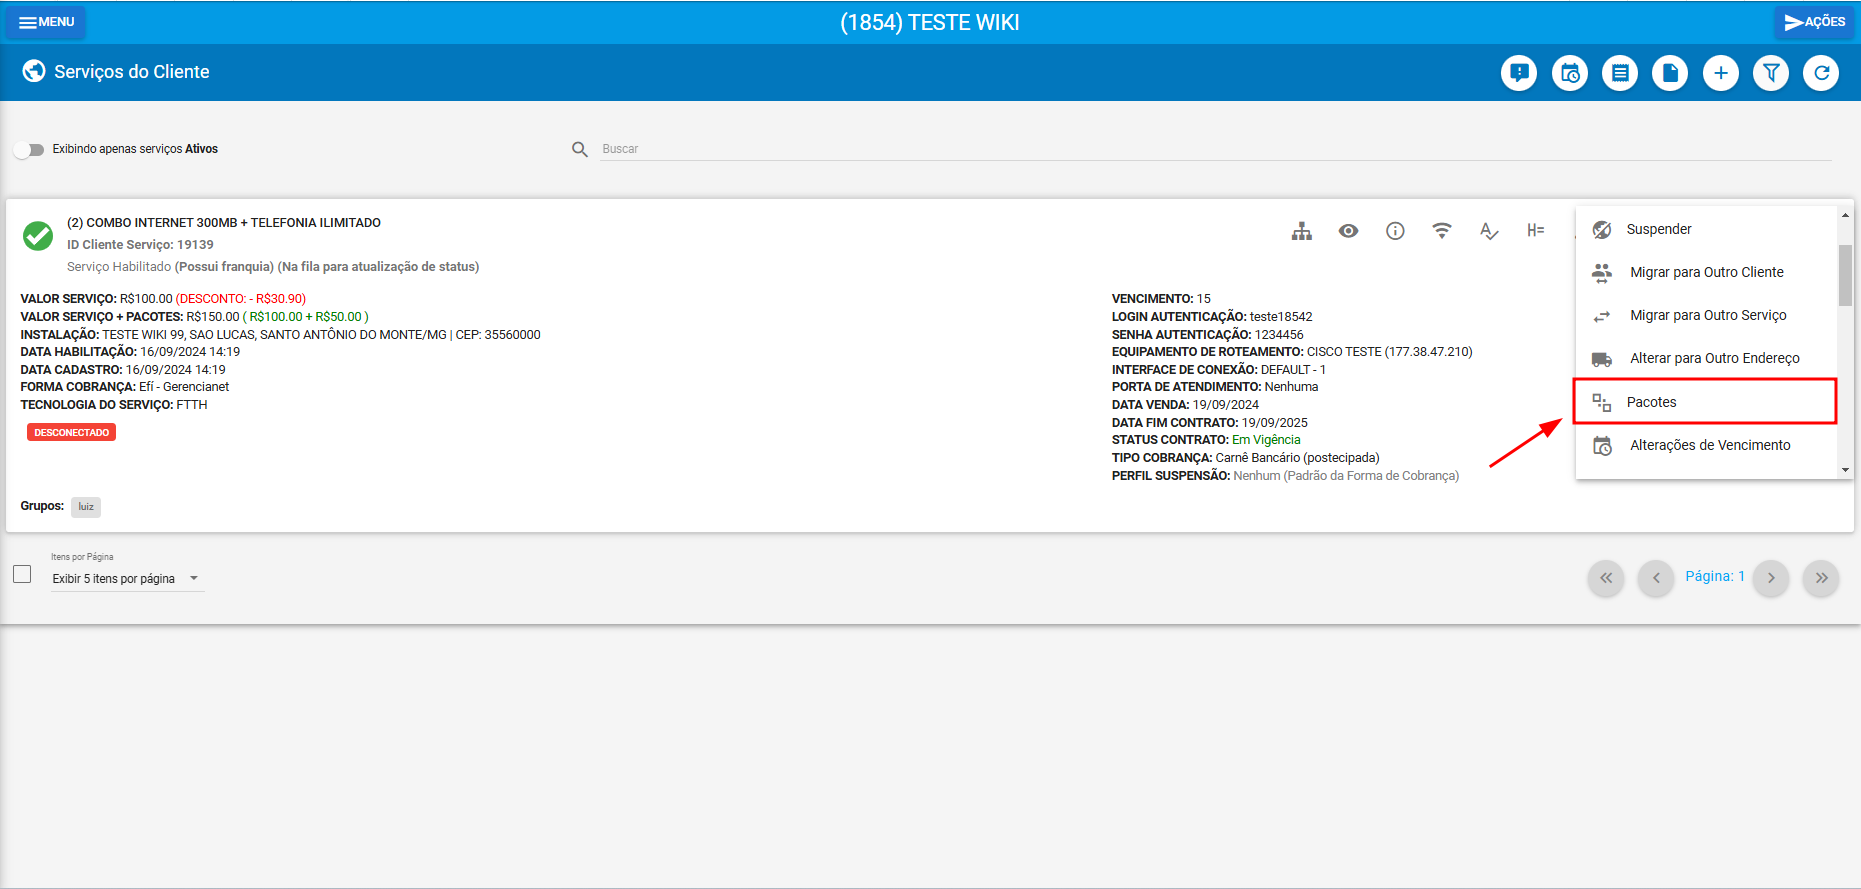Choose Migrar para Outro Serviço

pos(1706,315)
